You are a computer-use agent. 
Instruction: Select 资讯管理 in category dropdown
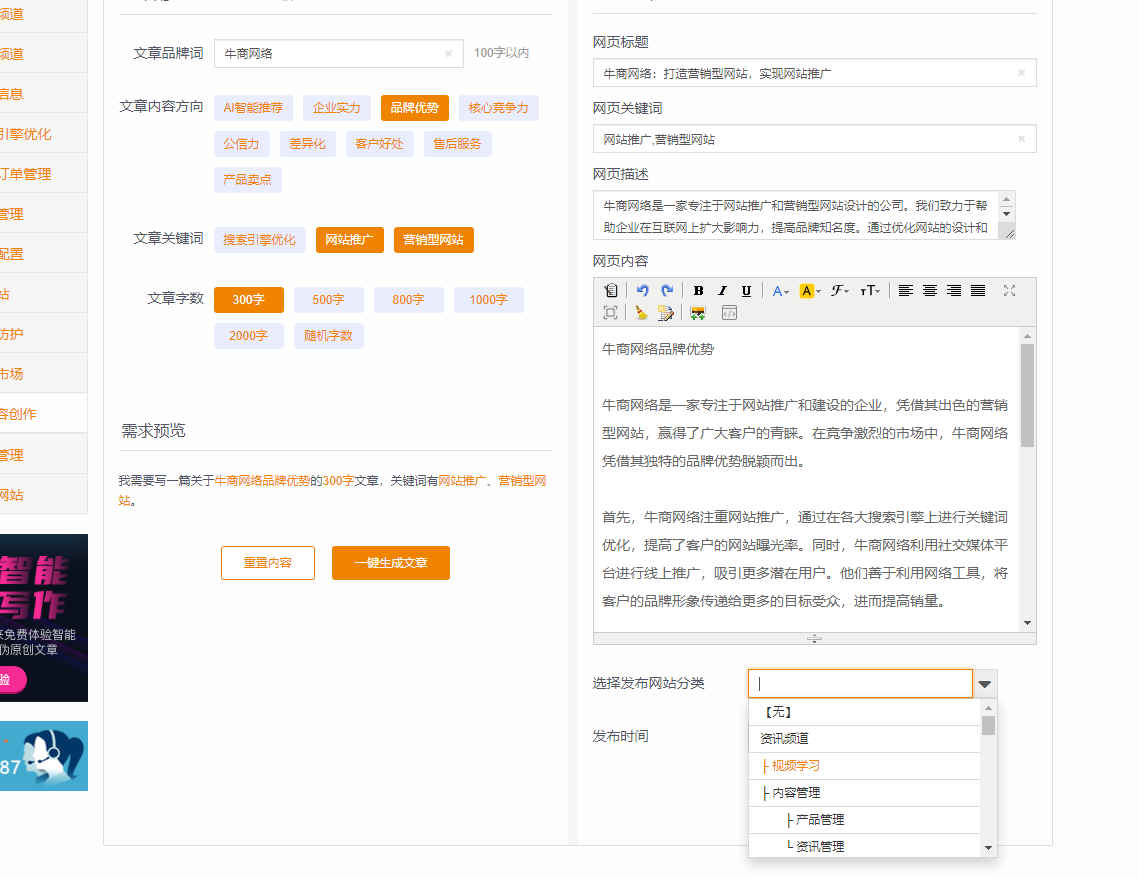pyautogui.click(x=864, y=846)
